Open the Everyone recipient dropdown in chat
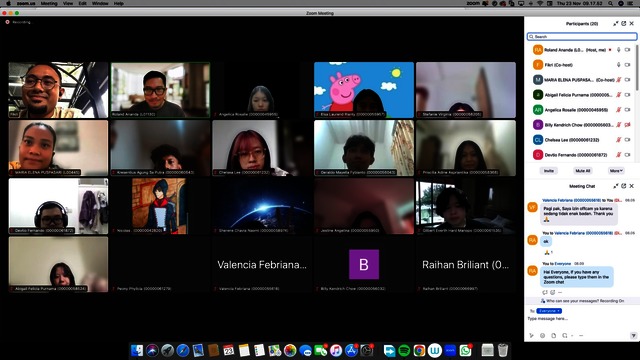The height and width of the screenshot is (360, 640). point(549,311)
